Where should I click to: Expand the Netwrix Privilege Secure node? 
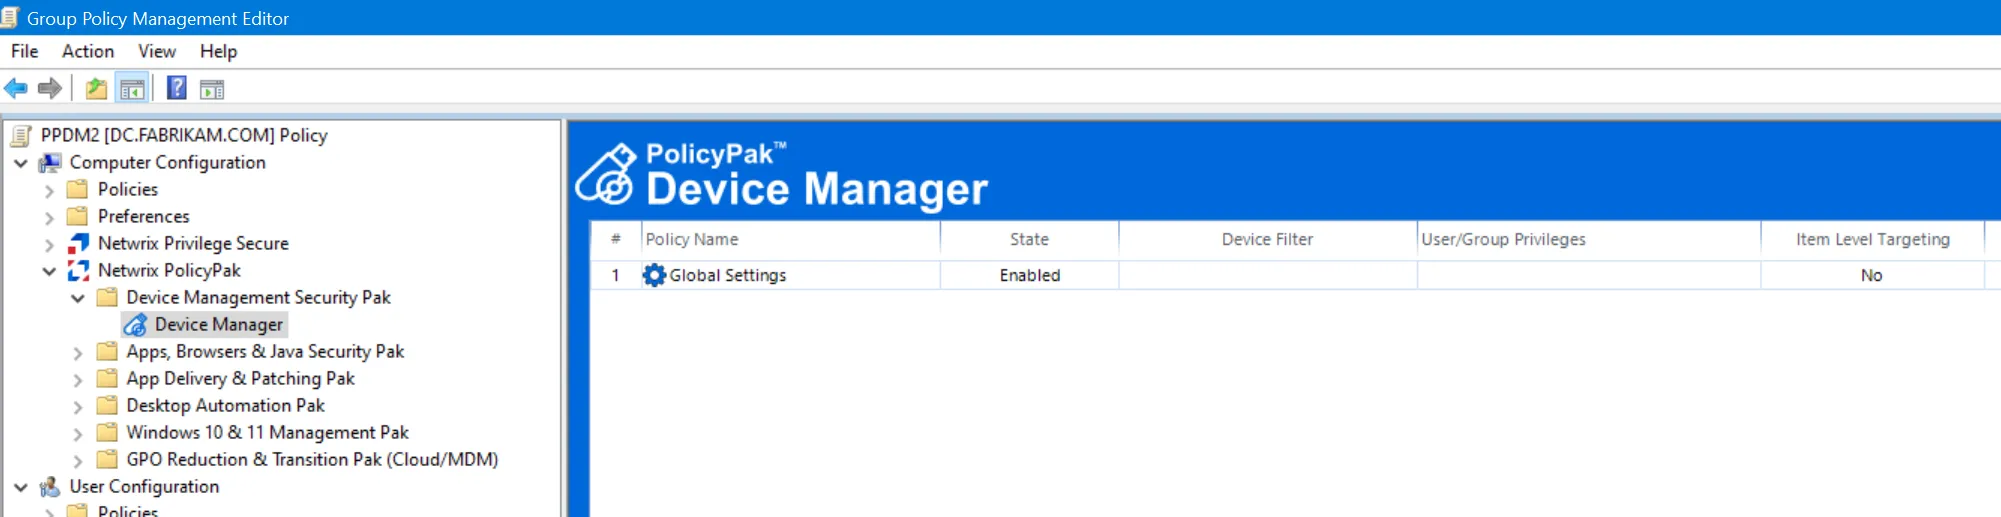(49, 244)
